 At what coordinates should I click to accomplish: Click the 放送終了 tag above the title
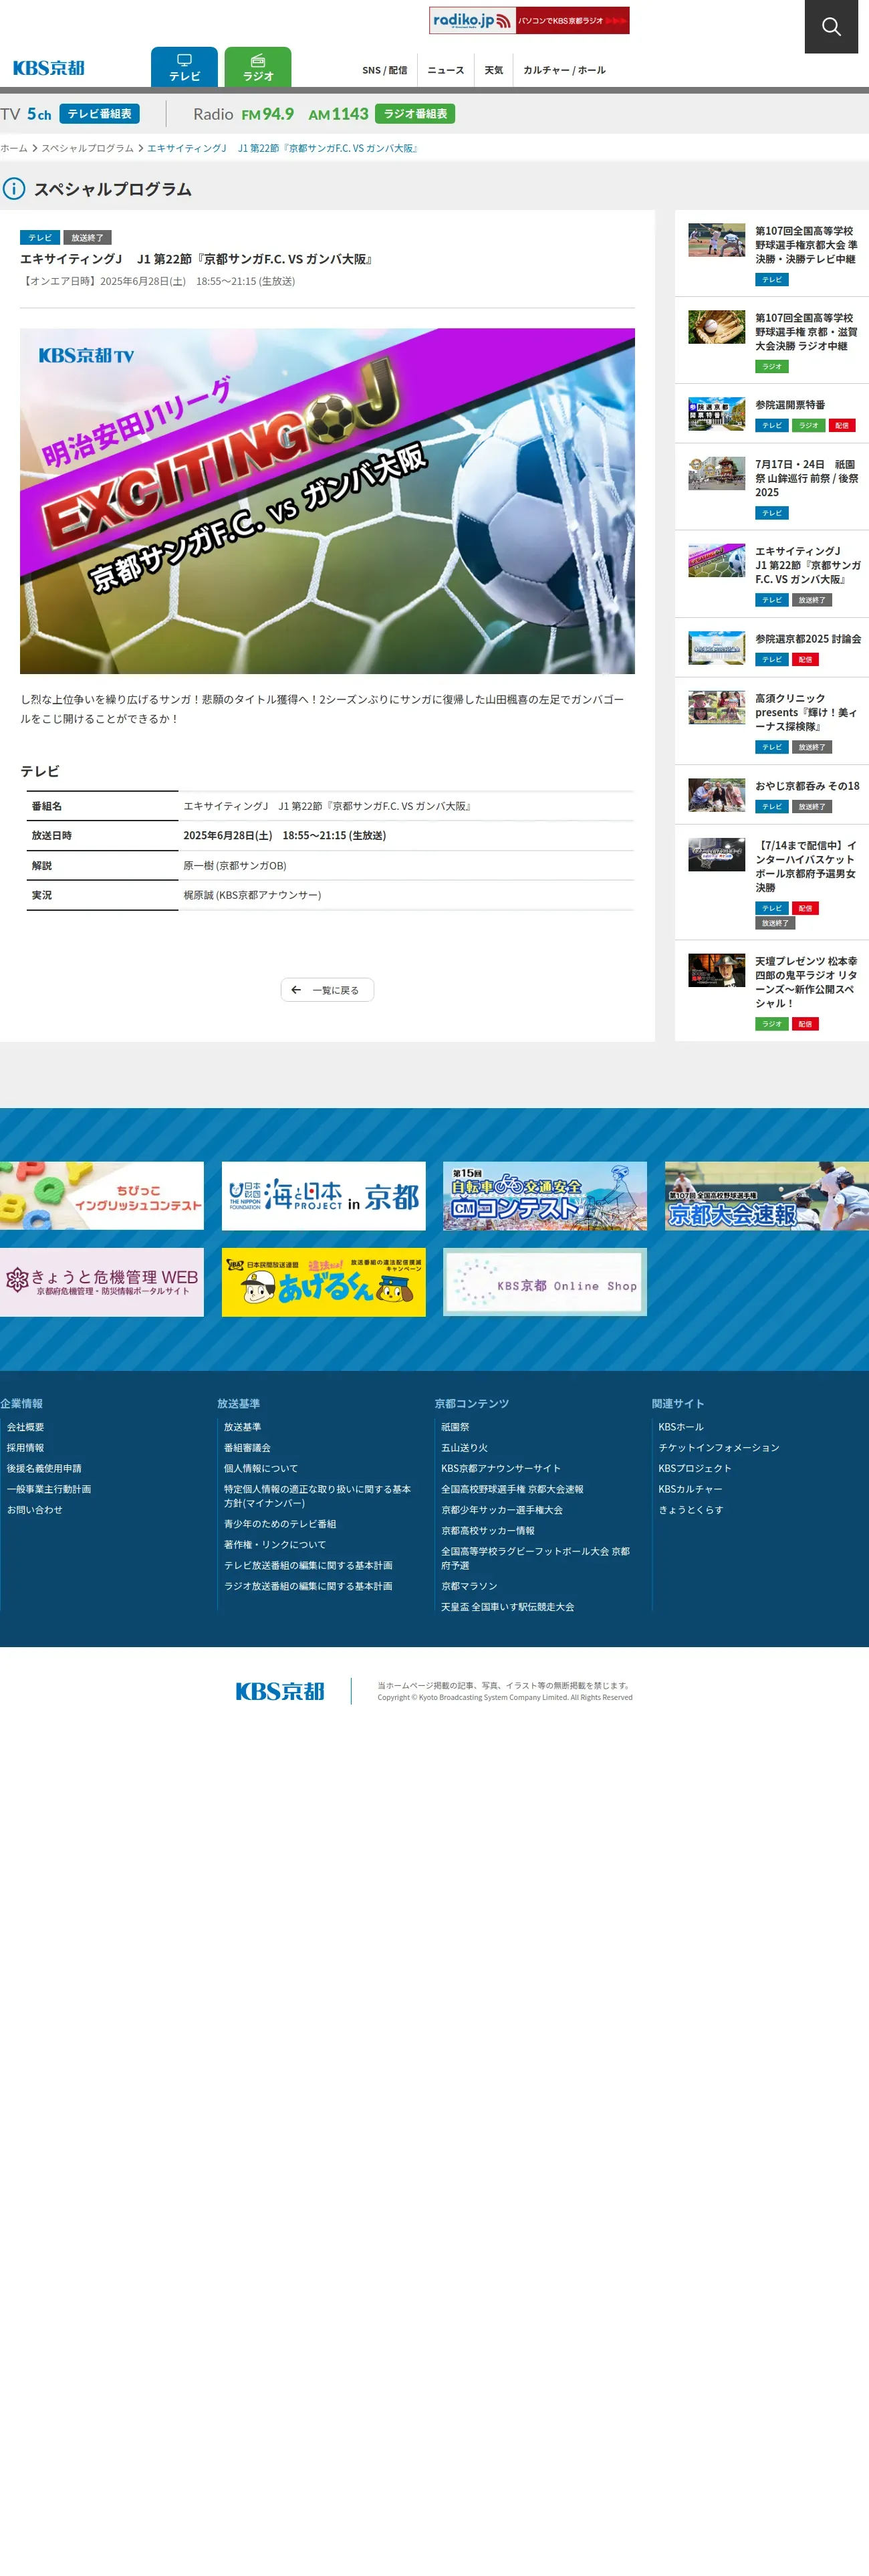click(x=87, y=238)
